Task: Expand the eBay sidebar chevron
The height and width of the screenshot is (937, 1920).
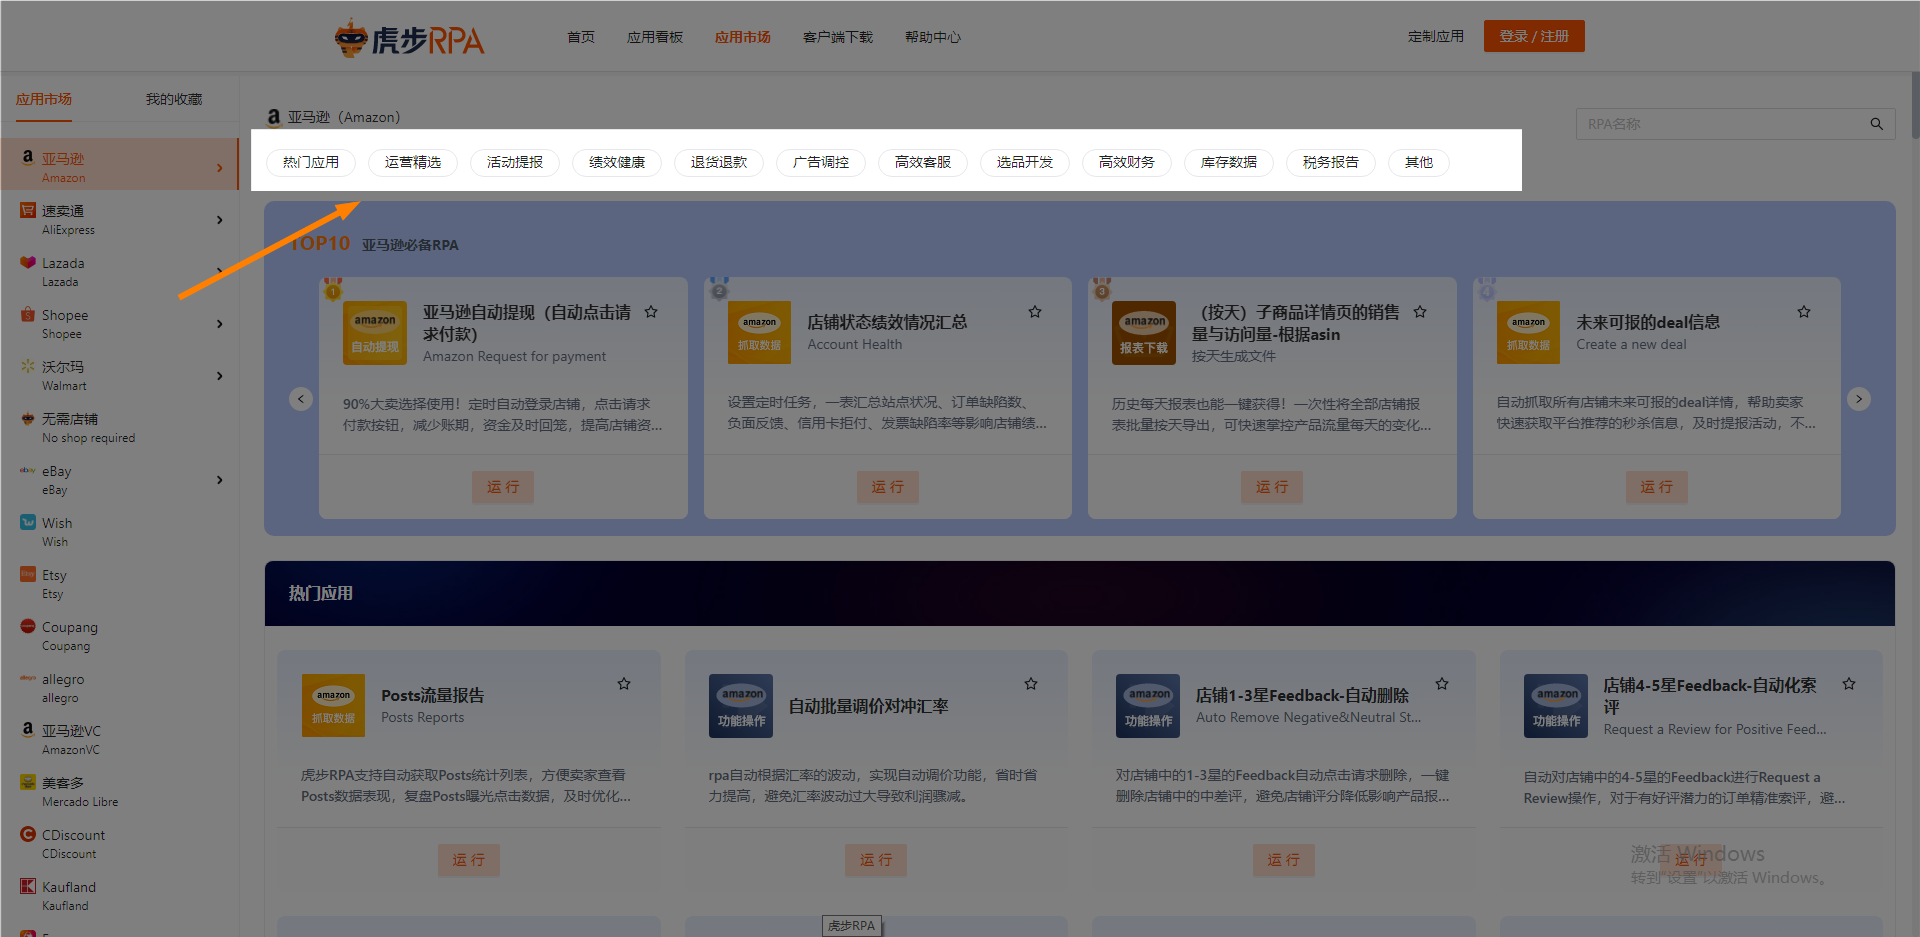Action: pyautogui.click(x=220, y=480)
